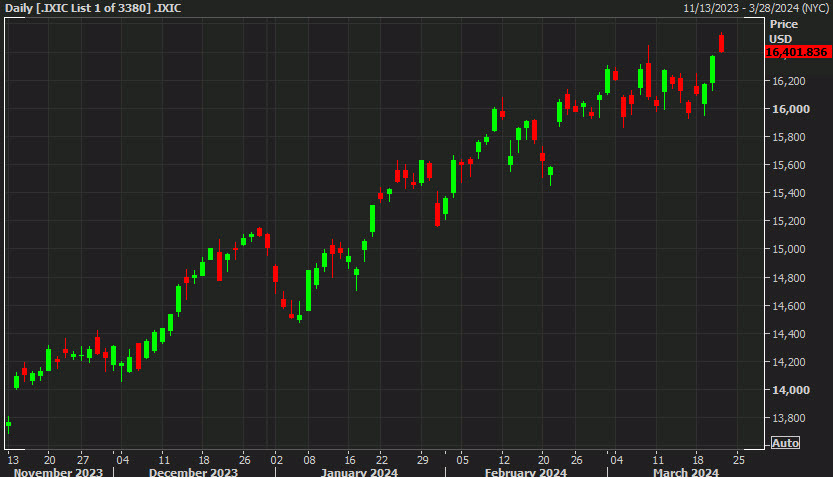The width and height of the screenshot is (833, 477).
Task: Click the 'November 2023' month label
Action: [58, 472]
